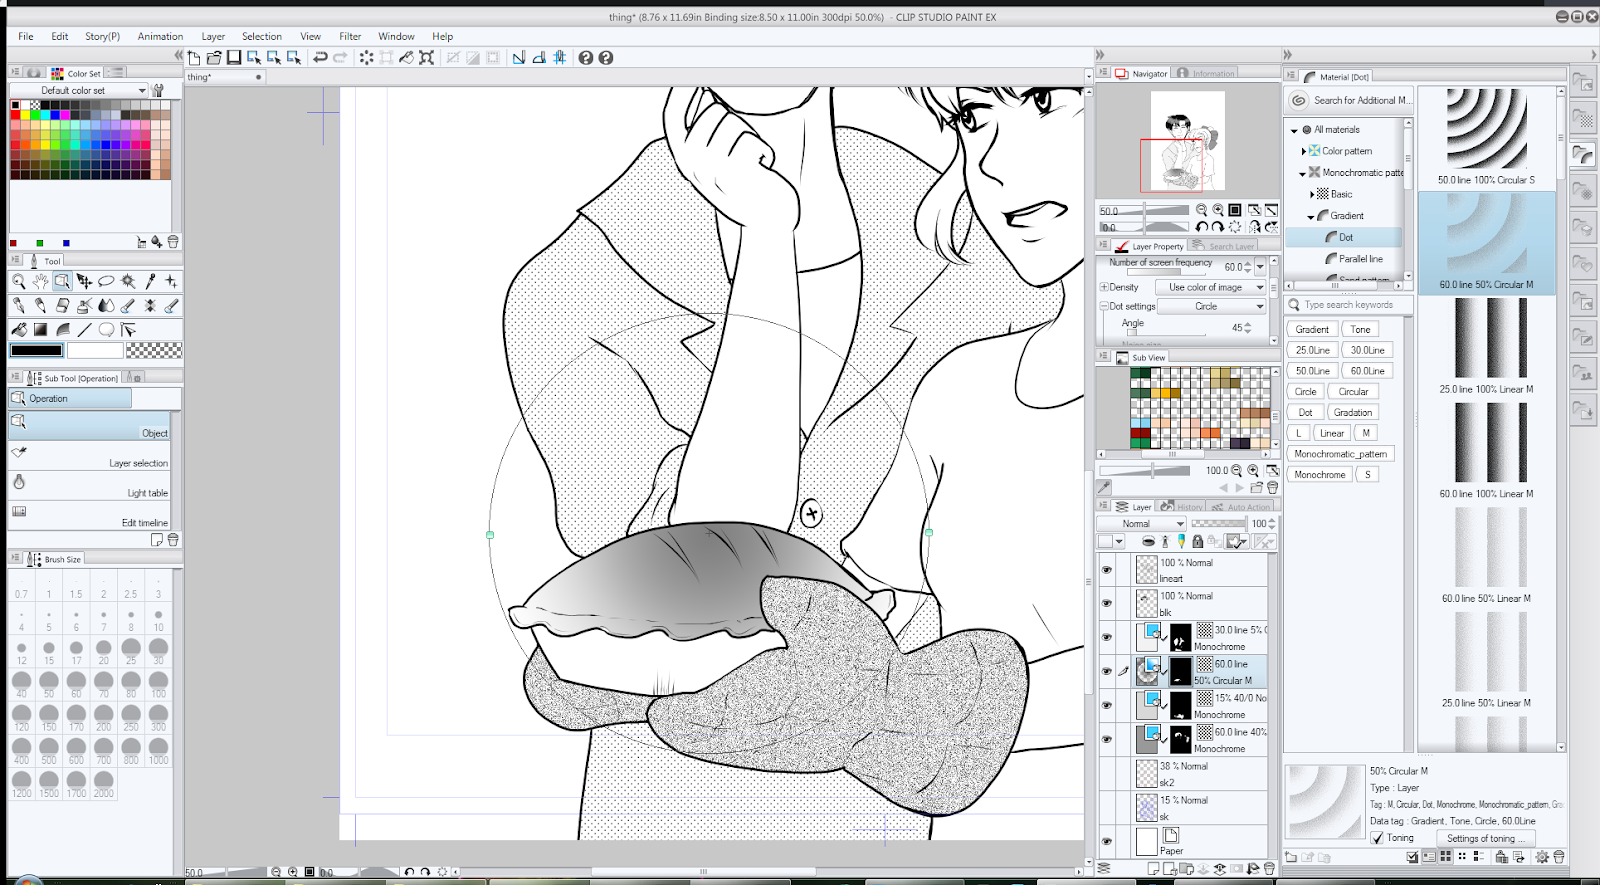Select the Balloon tool
1600x885 pixels.
click(106, 330)
